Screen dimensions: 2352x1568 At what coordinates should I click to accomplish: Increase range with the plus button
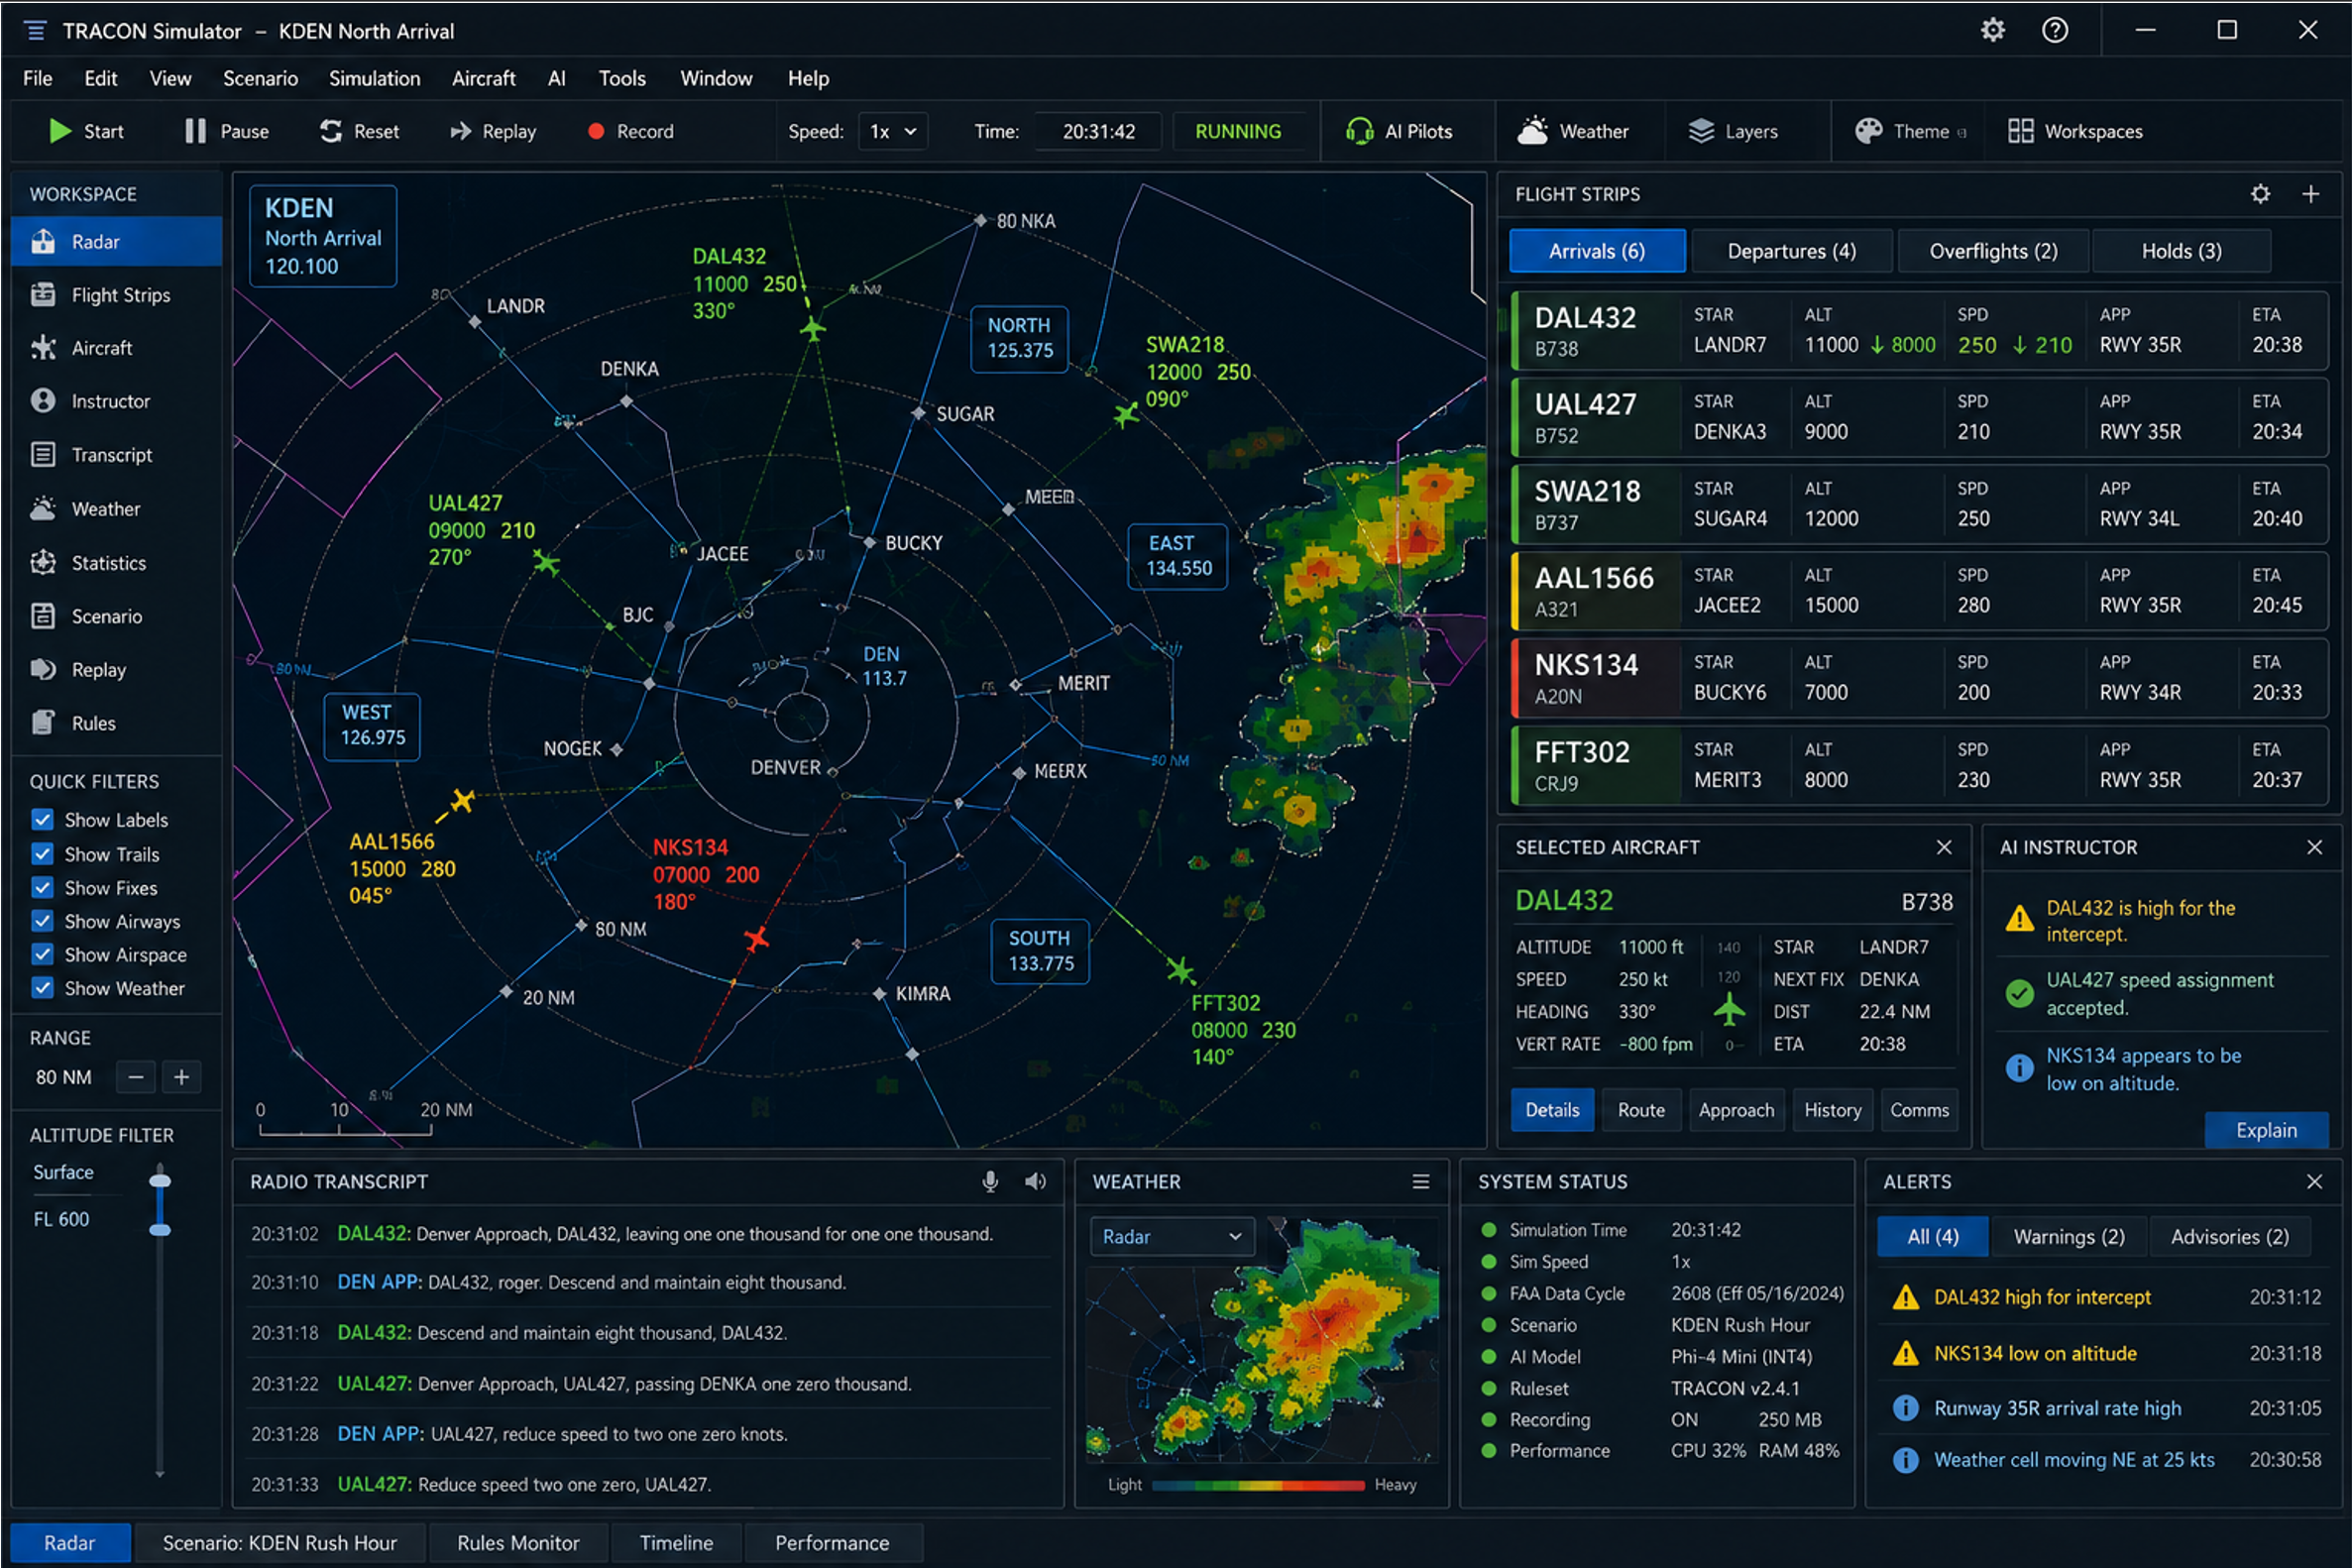181,1077
